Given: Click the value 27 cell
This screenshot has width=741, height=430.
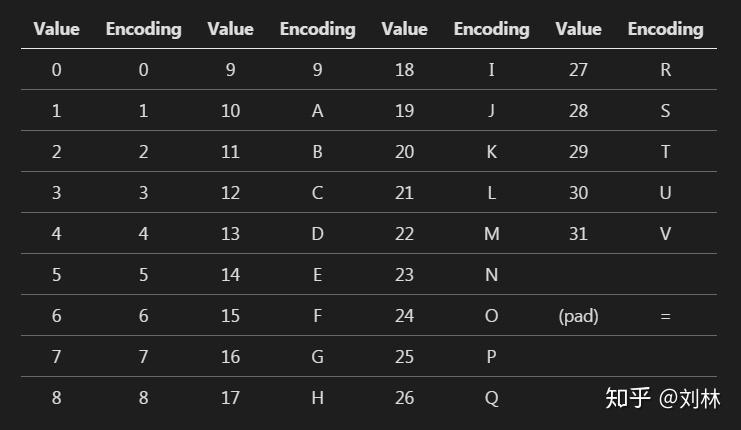Looking at the screenshot, I should (578, 70).
